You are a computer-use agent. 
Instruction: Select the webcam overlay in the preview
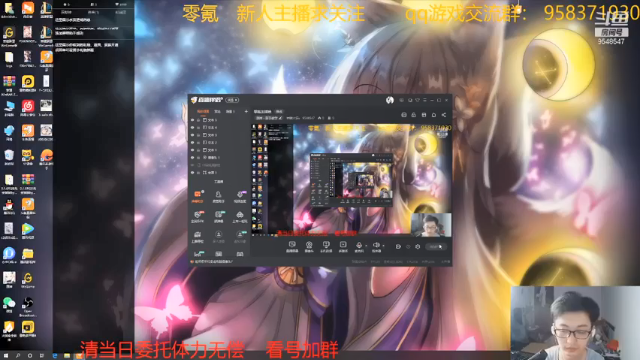coord(431,224)
